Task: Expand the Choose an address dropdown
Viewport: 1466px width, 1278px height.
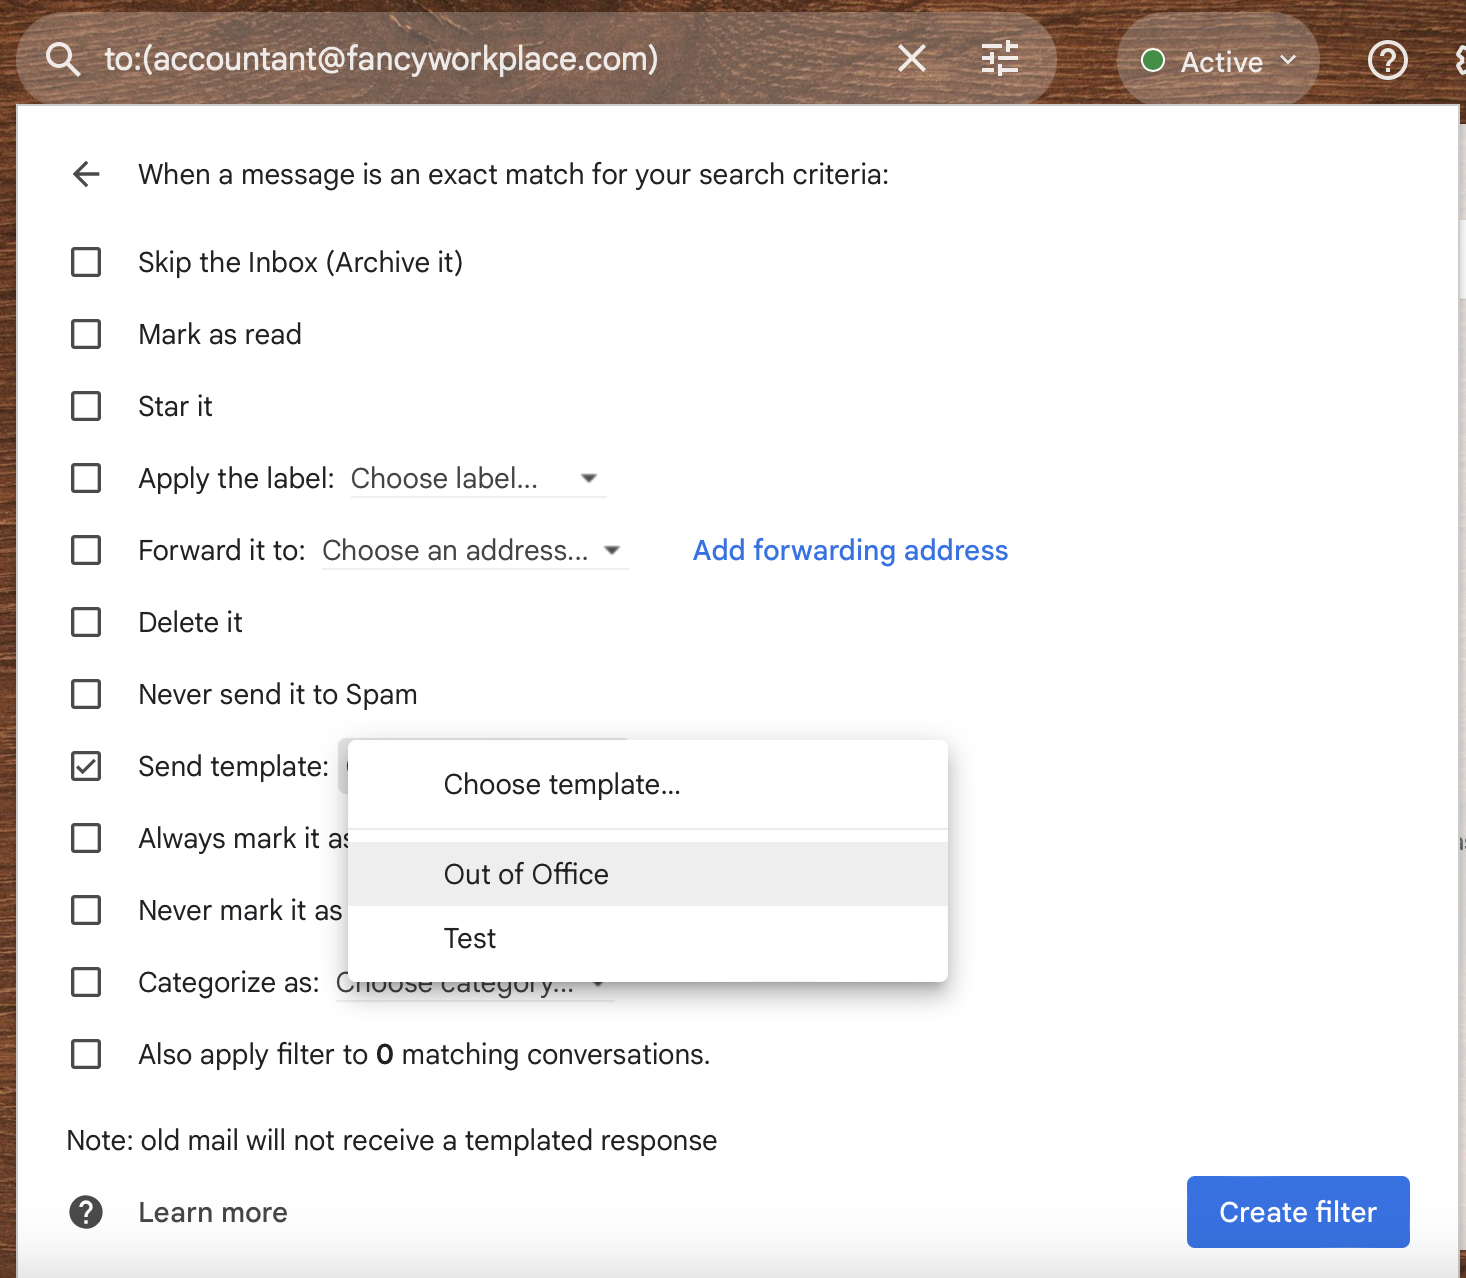Action: click(473, 551)
